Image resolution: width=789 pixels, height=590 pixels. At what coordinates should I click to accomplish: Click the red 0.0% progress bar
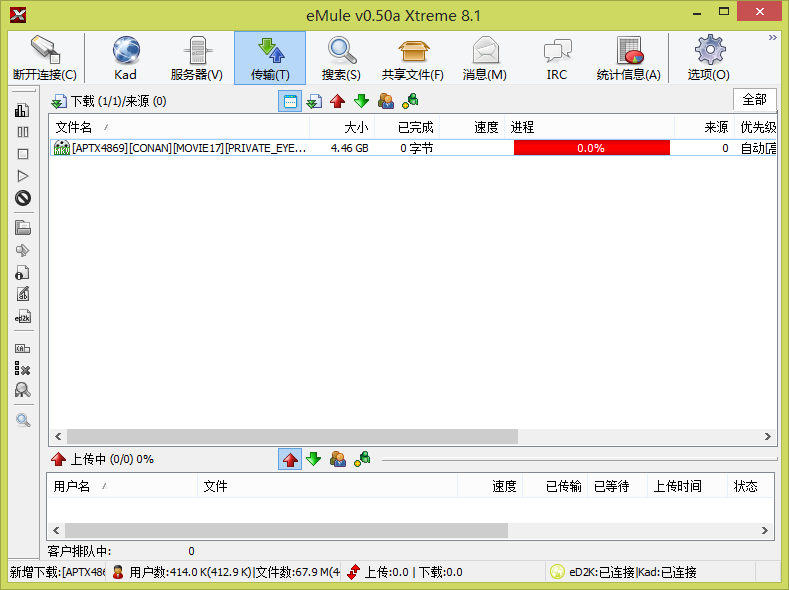pyautogui.click(x=591, y=148)
